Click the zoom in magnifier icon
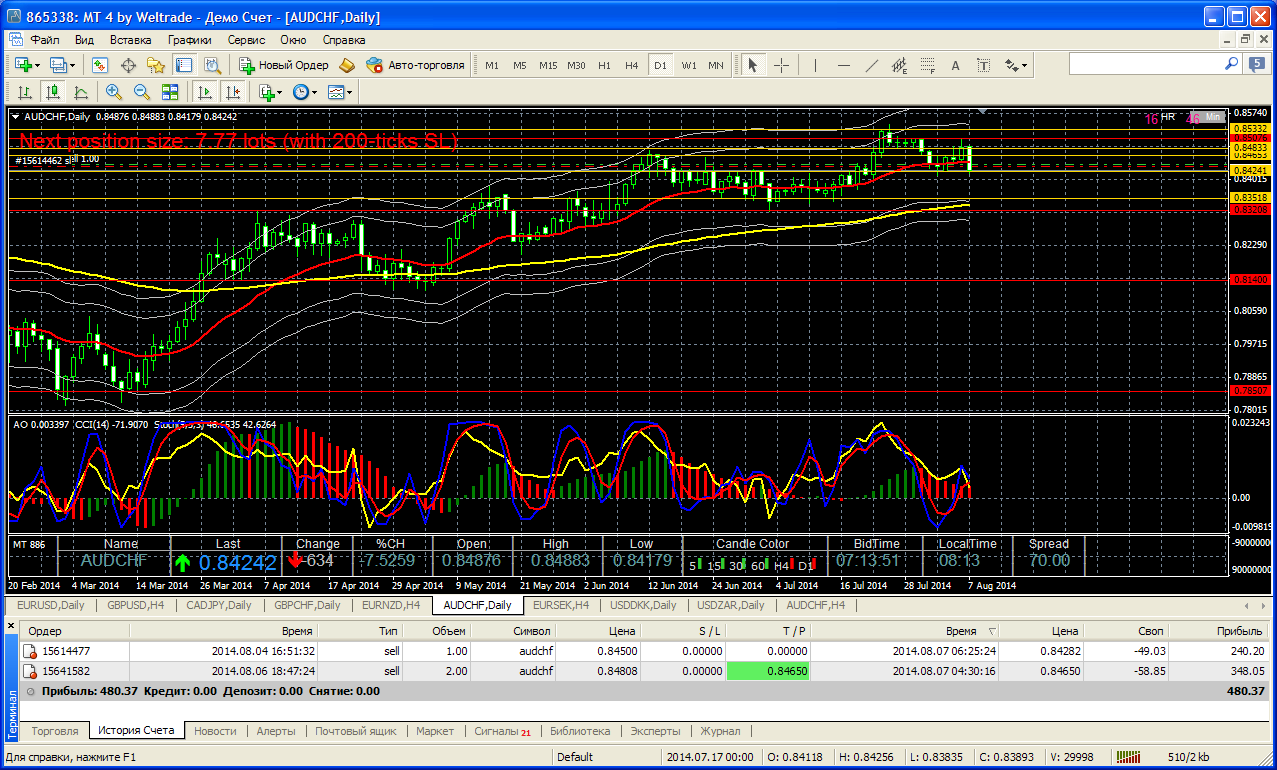The width and height of the screenshot is (1277, 770). point(113,92)
